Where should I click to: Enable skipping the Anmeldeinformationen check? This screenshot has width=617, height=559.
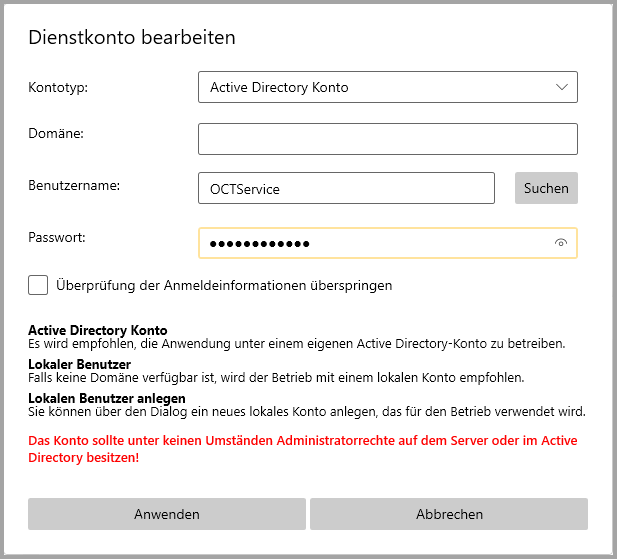point(38,285)
